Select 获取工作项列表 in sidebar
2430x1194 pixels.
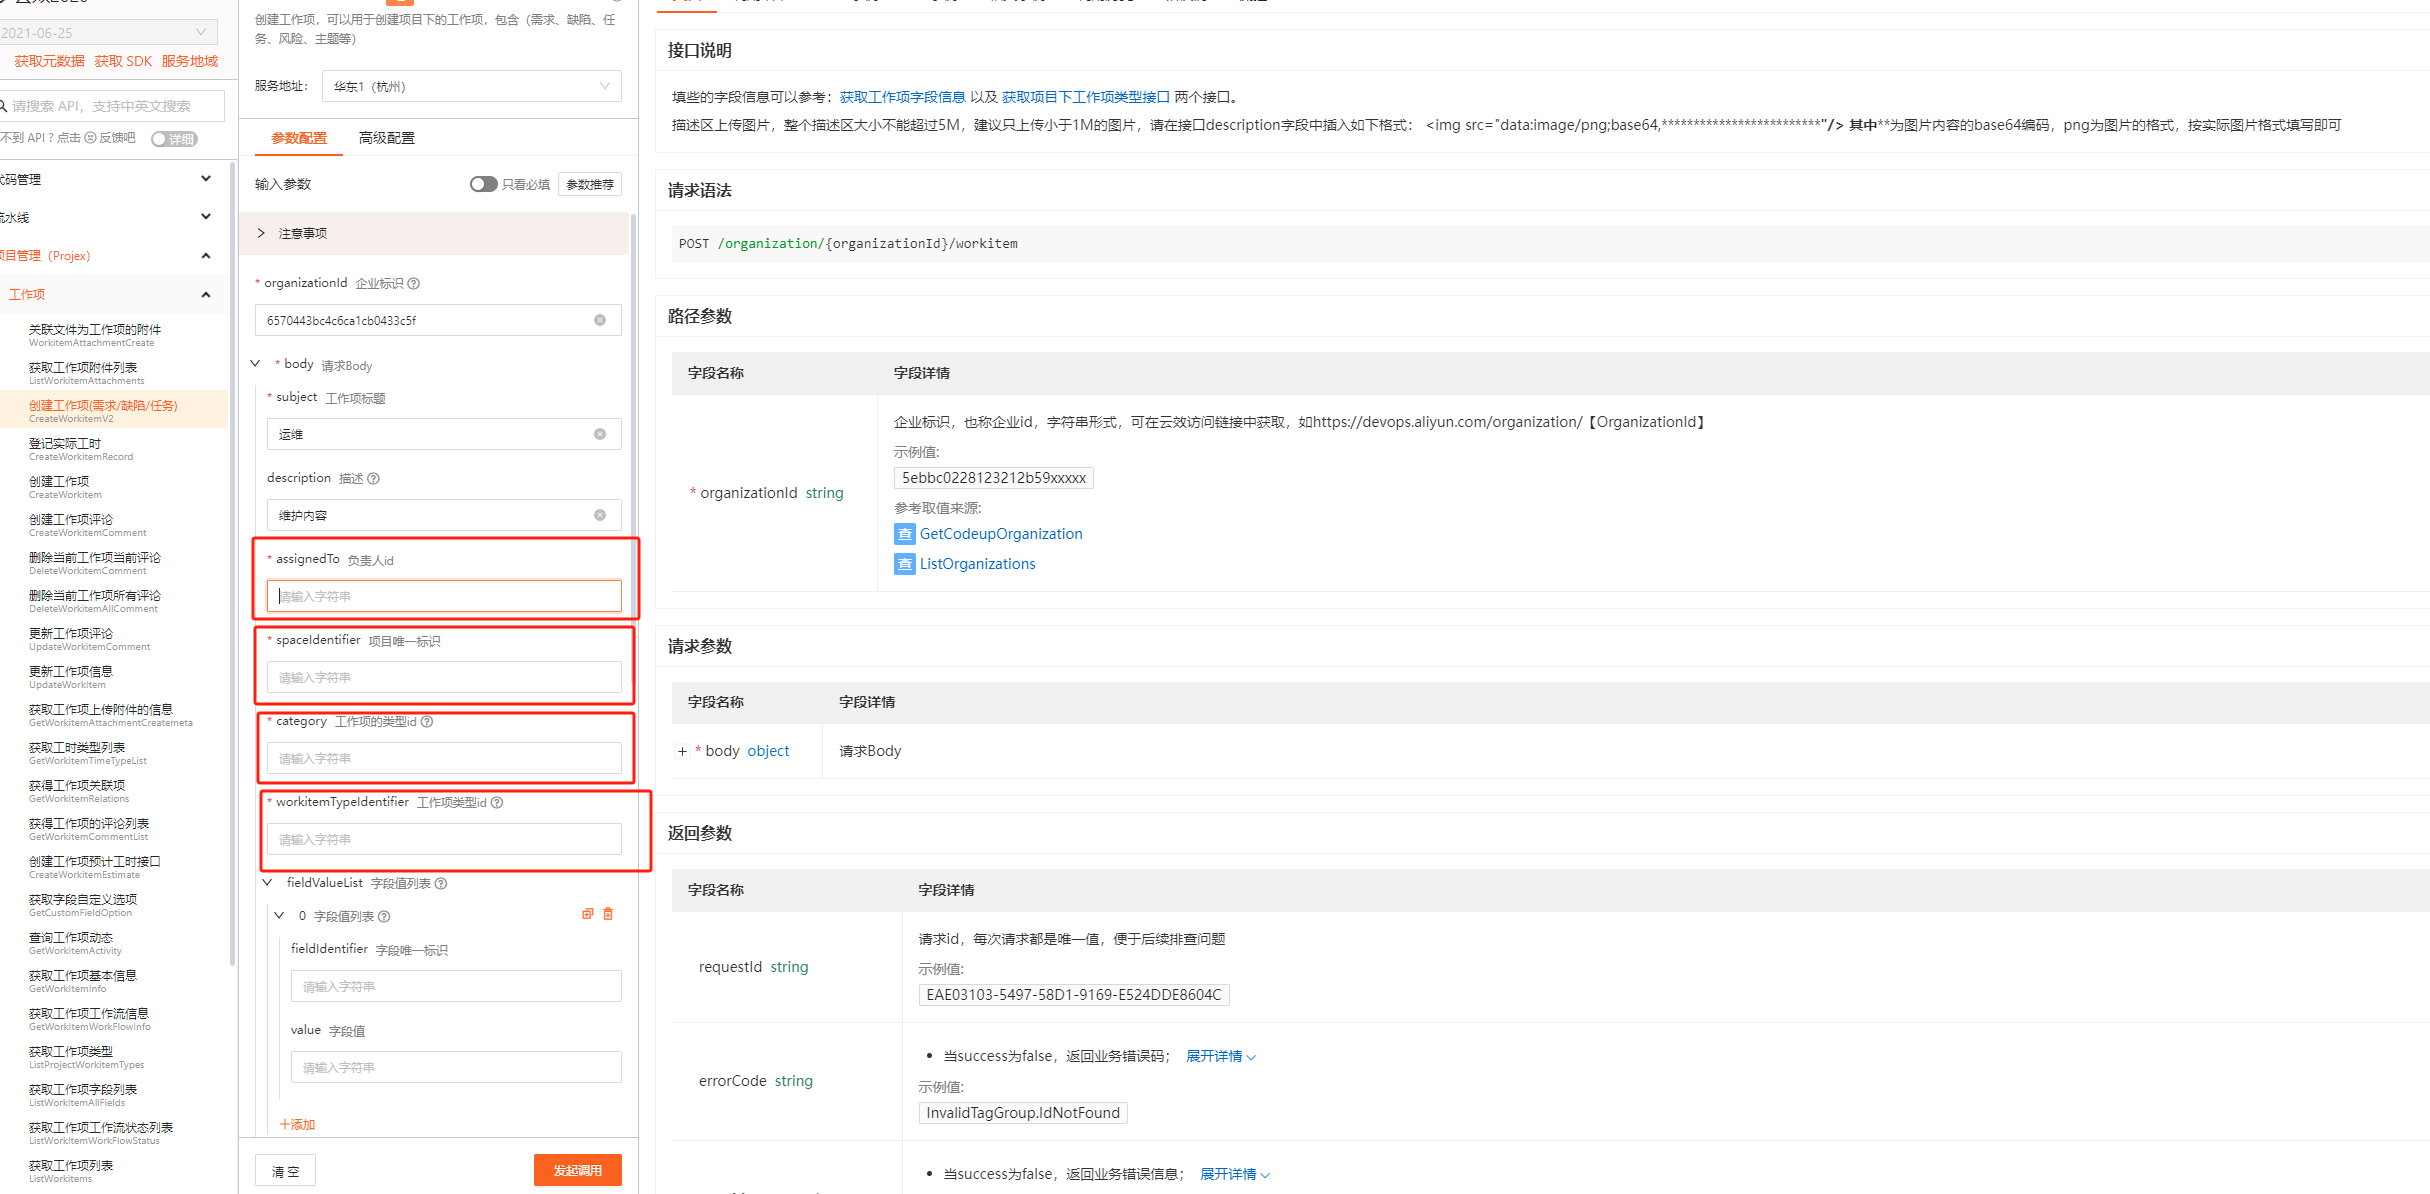pos(71,1166)
